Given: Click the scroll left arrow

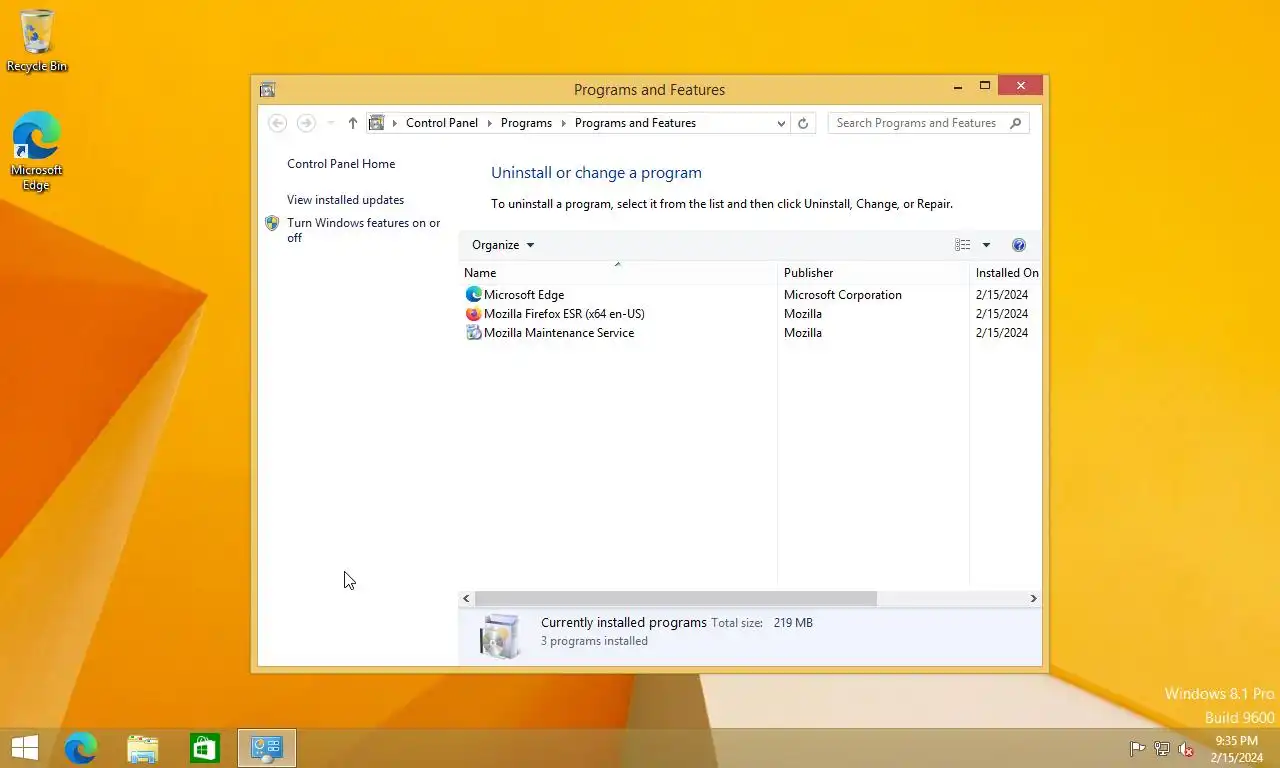Looking at the screenshot, I should pyautogui.click(x=466, y=598).
